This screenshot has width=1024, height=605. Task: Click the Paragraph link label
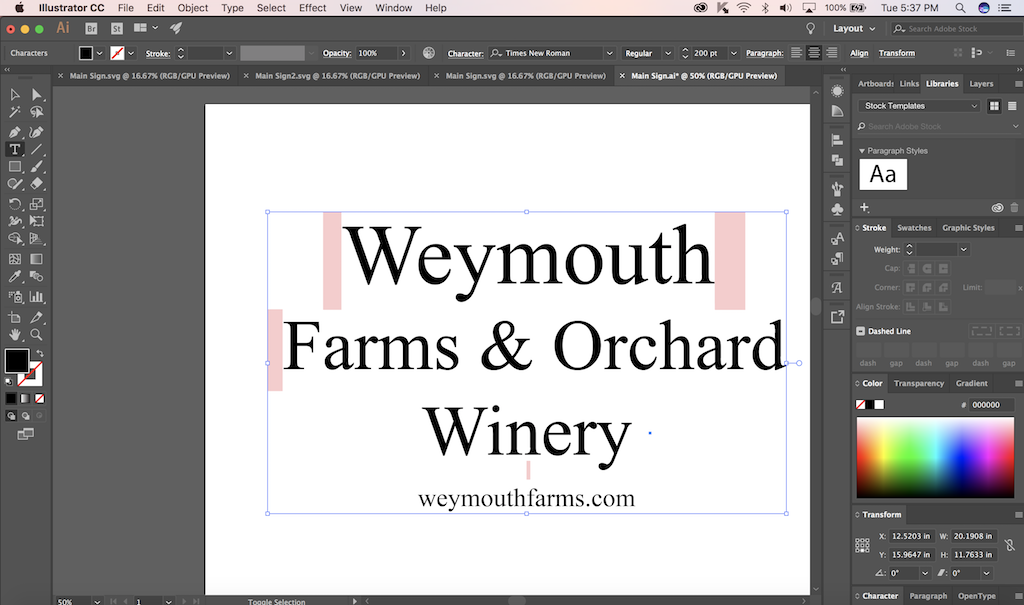764,53
